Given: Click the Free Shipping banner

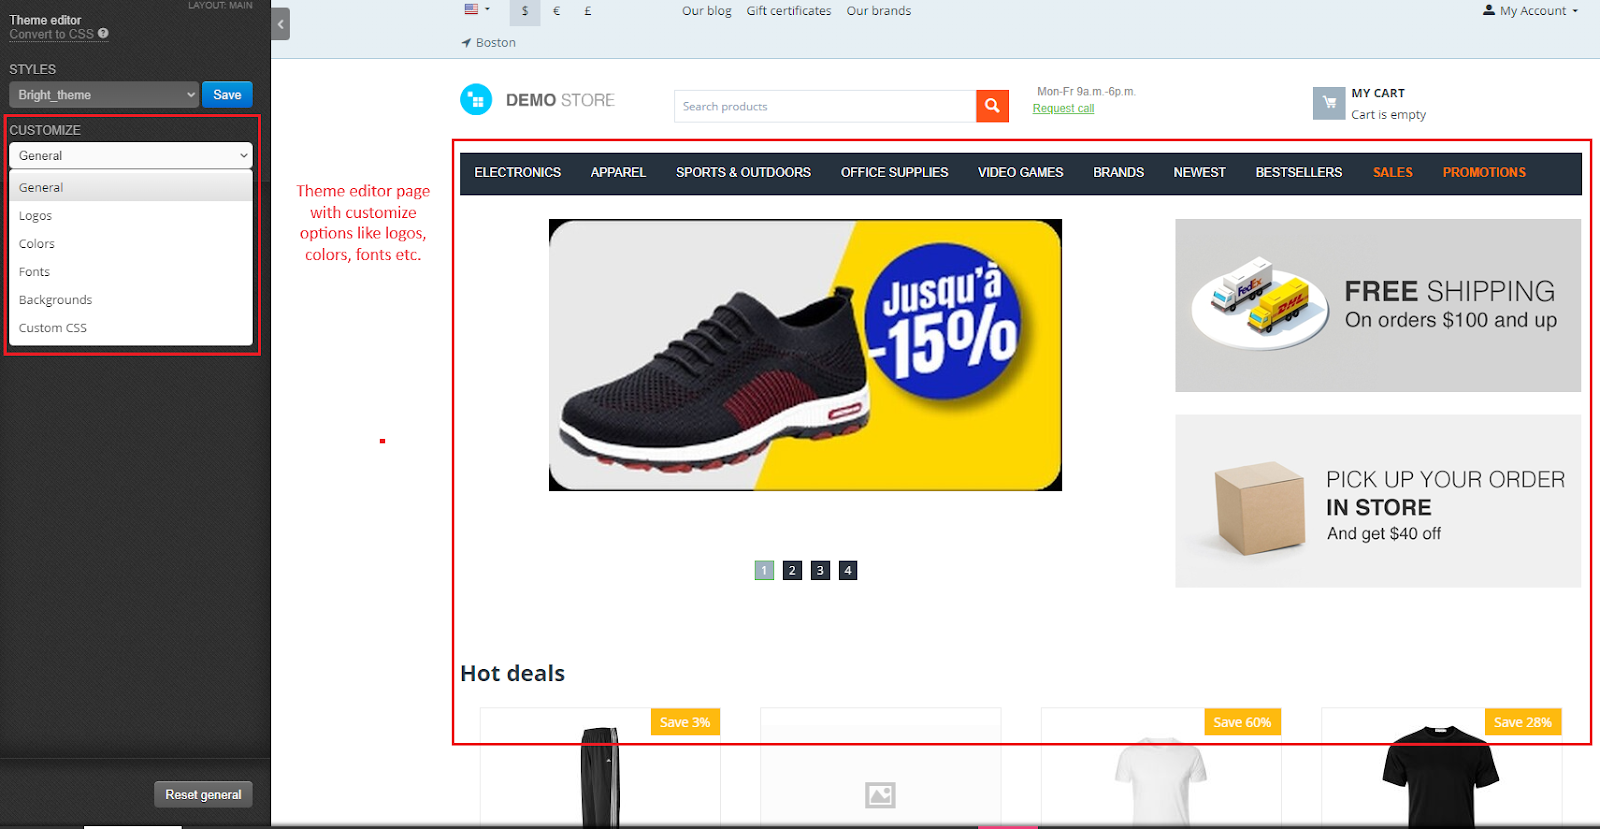Looking at the screenshot, I should (x=1378, y=305).
